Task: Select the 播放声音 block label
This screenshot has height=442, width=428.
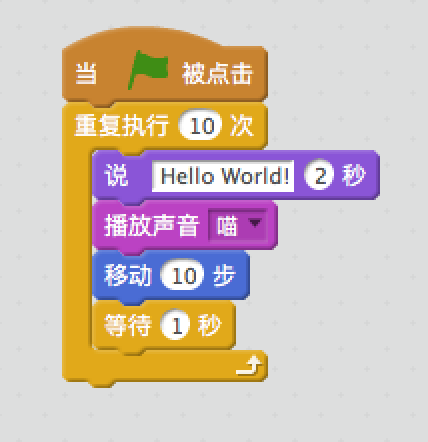Action: 152,225
